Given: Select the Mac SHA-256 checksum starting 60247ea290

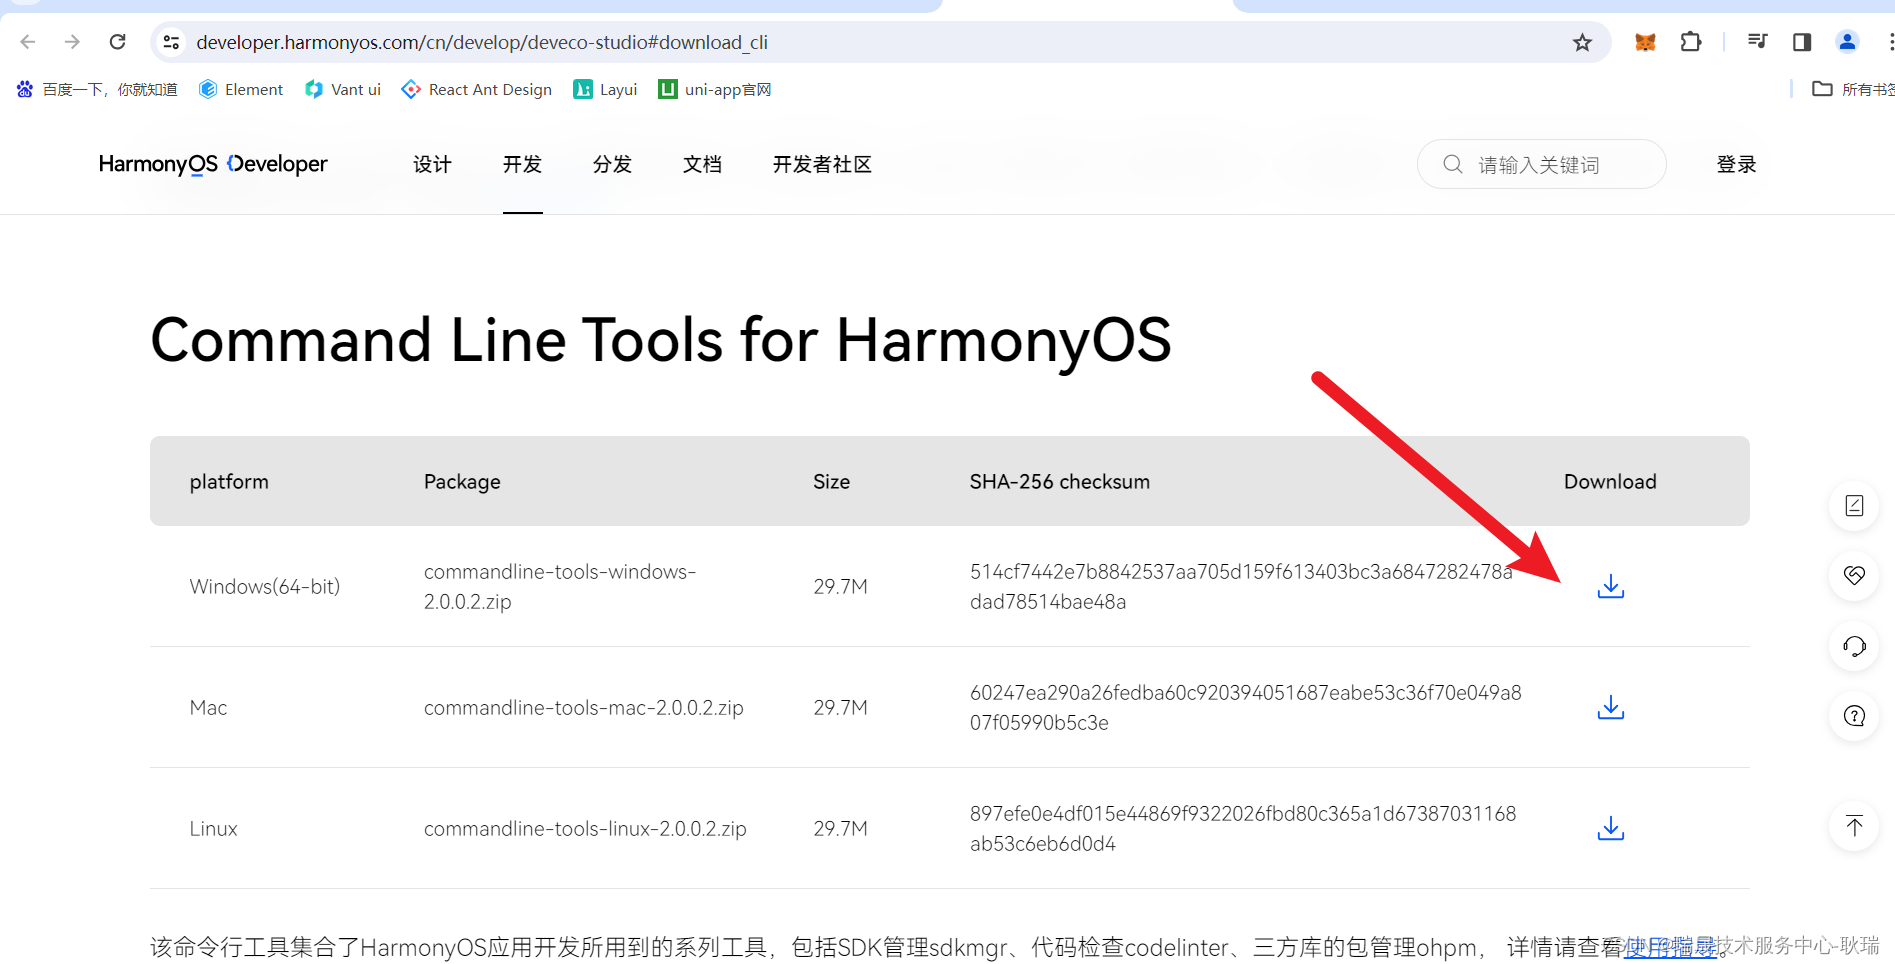Looking at the screenshot, I should pos(1245,707).
